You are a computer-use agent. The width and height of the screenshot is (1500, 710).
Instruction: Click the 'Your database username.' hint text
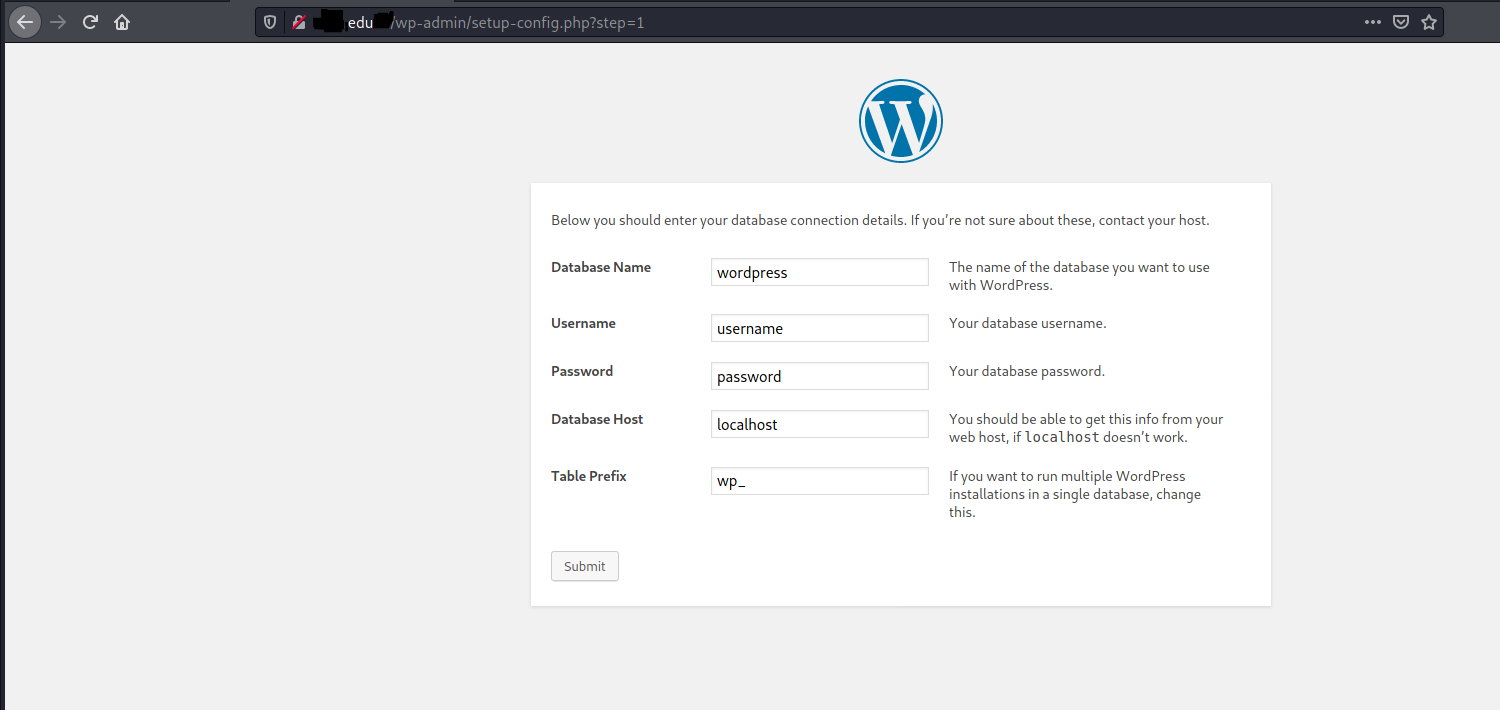tap(1028, 323)
